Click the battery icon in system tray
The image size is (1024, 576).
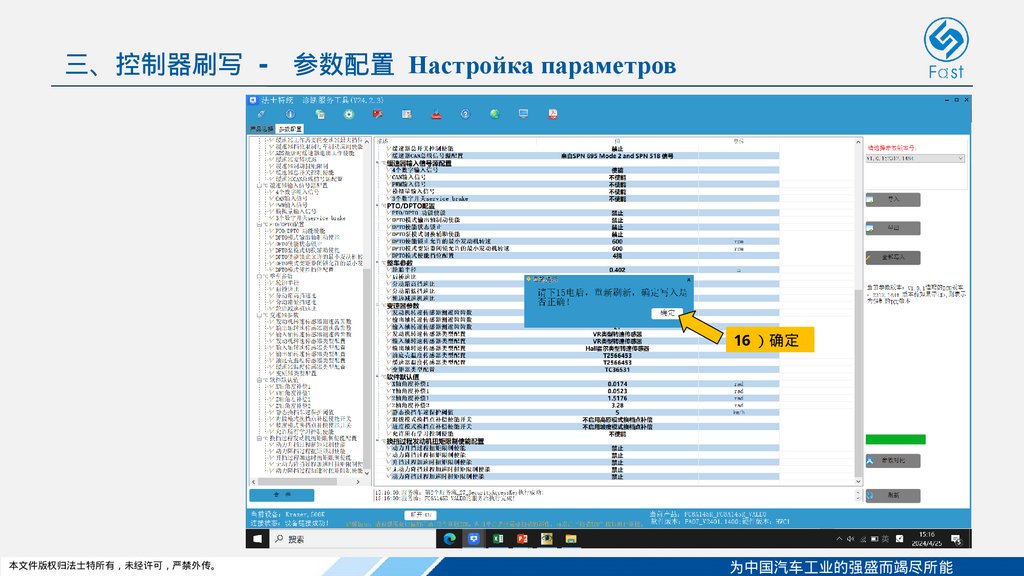click(874, 539)
